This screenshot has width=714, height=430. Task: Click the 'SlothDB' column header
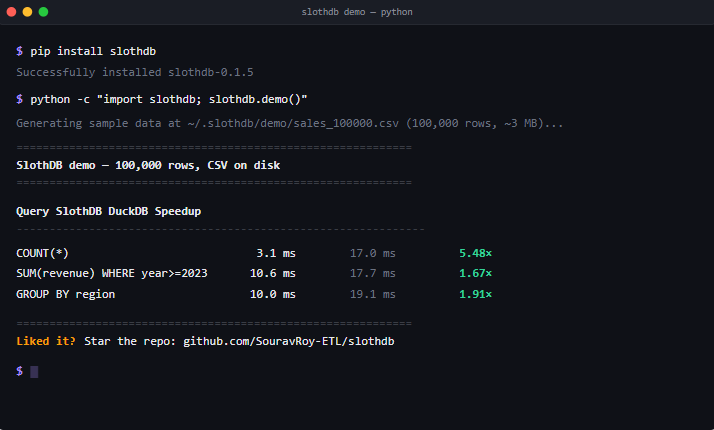(79, 211)
